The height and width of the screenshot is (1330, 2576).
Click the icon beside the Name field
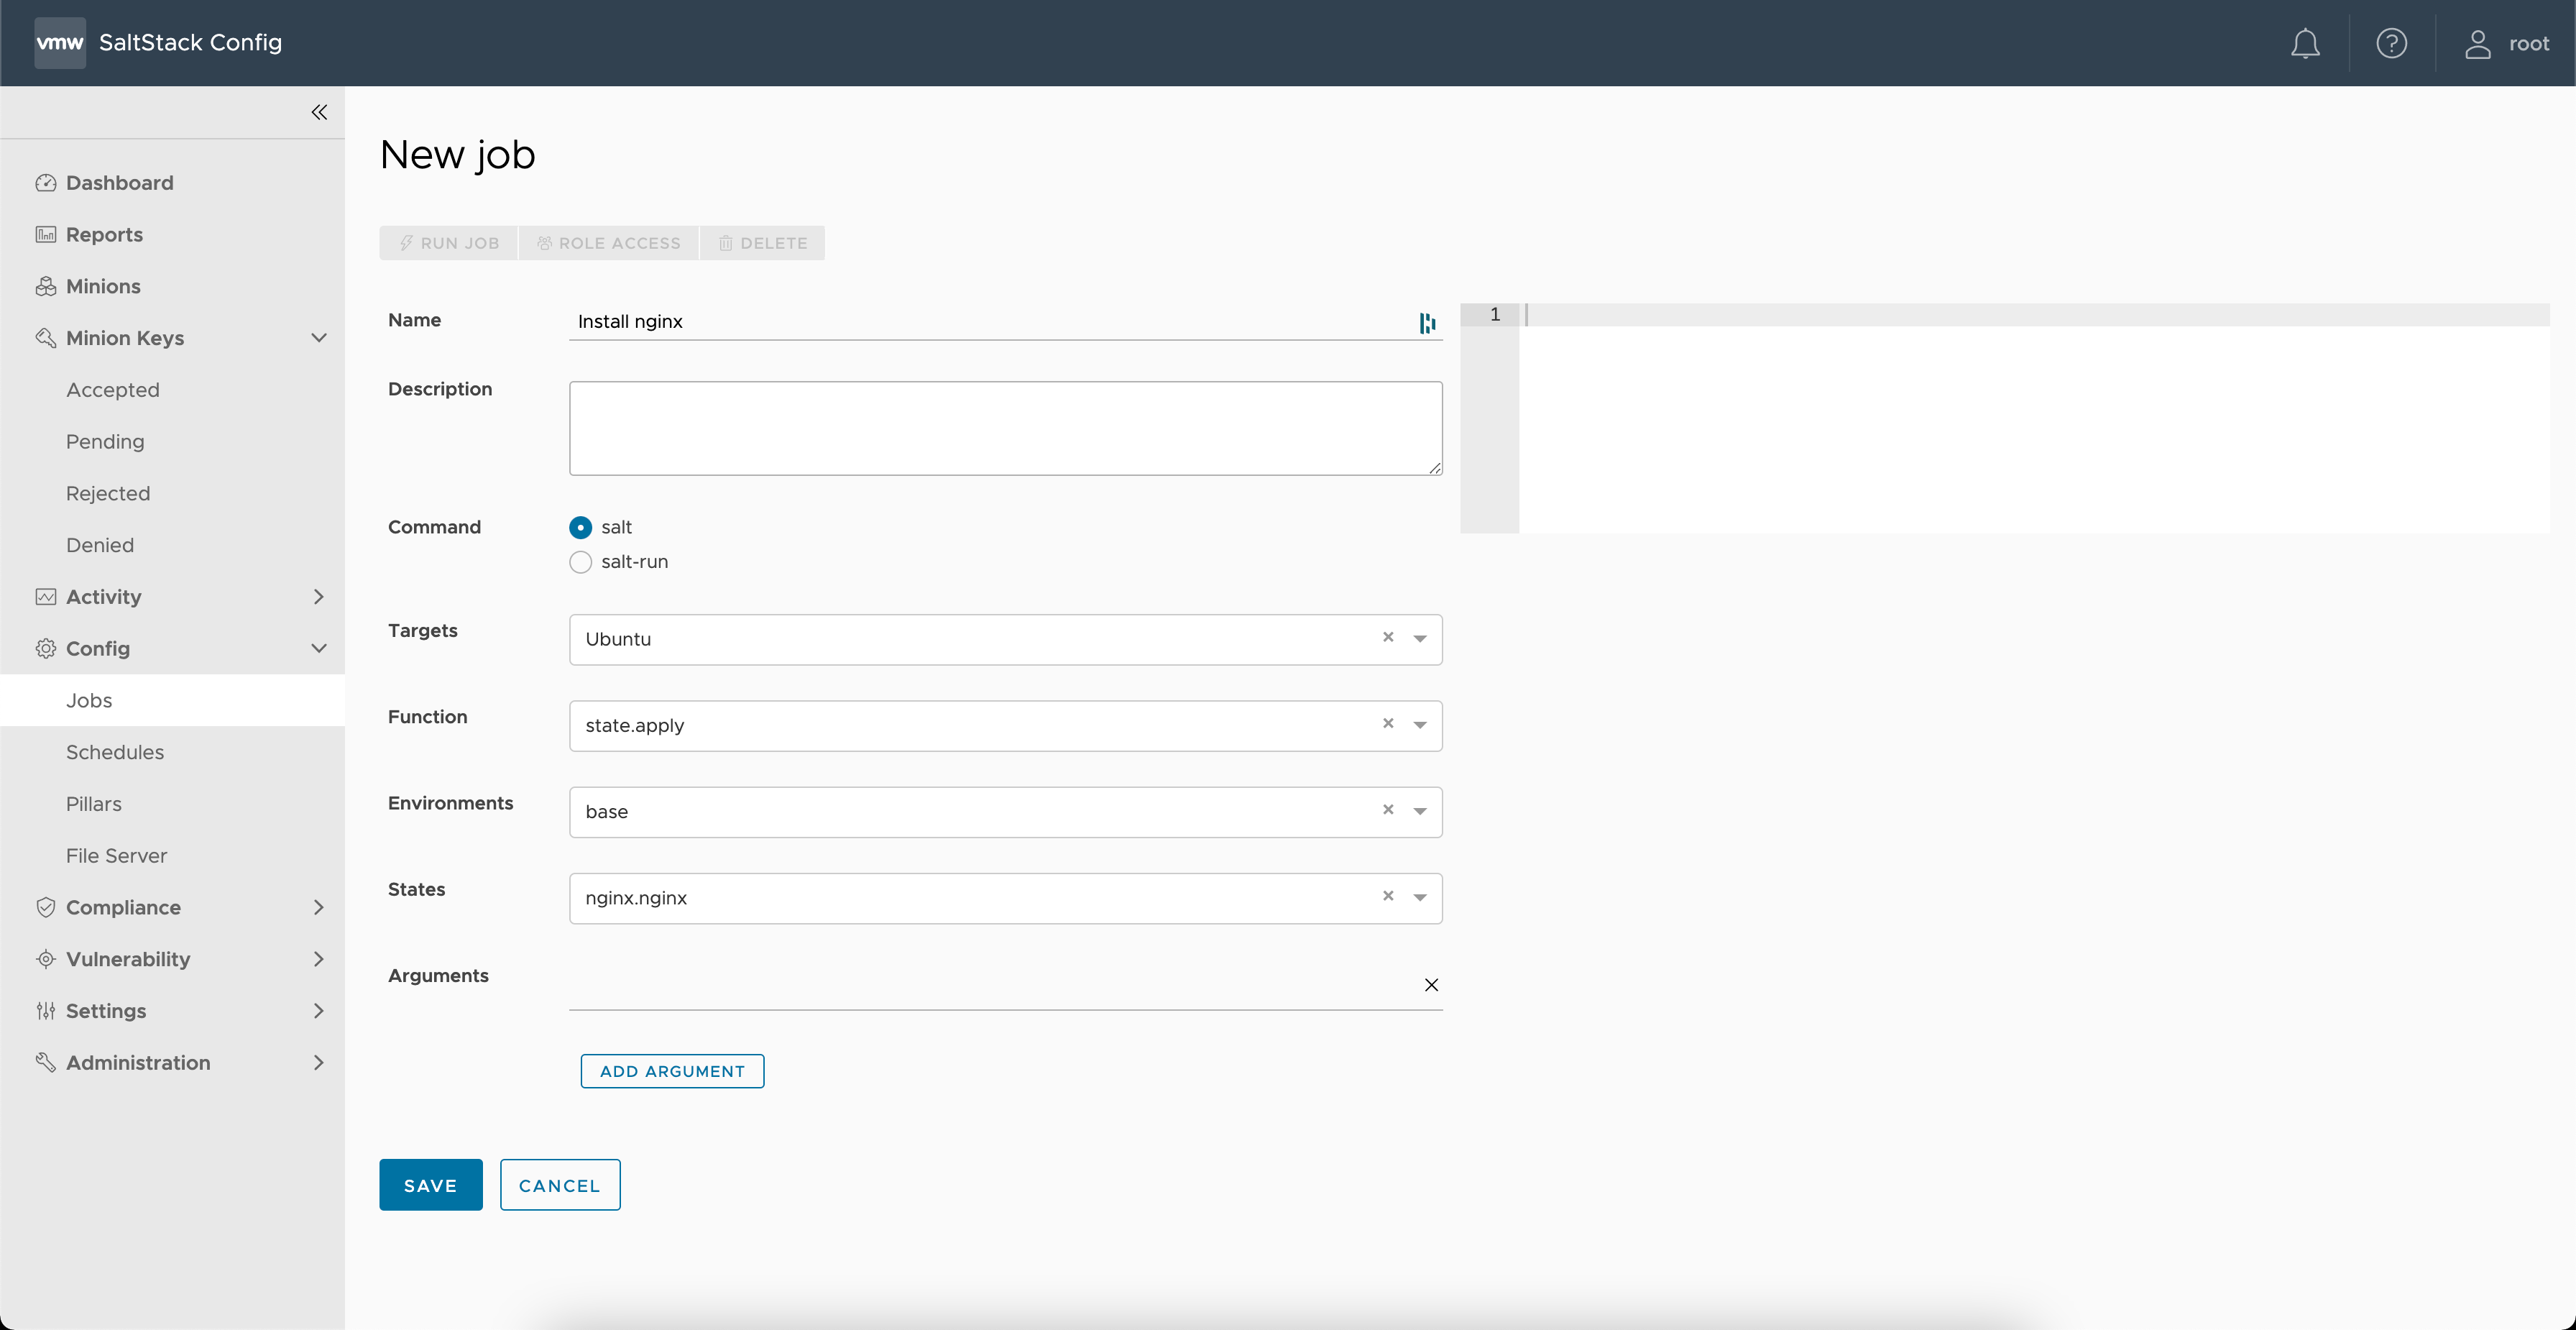(x=1426, y=322)
